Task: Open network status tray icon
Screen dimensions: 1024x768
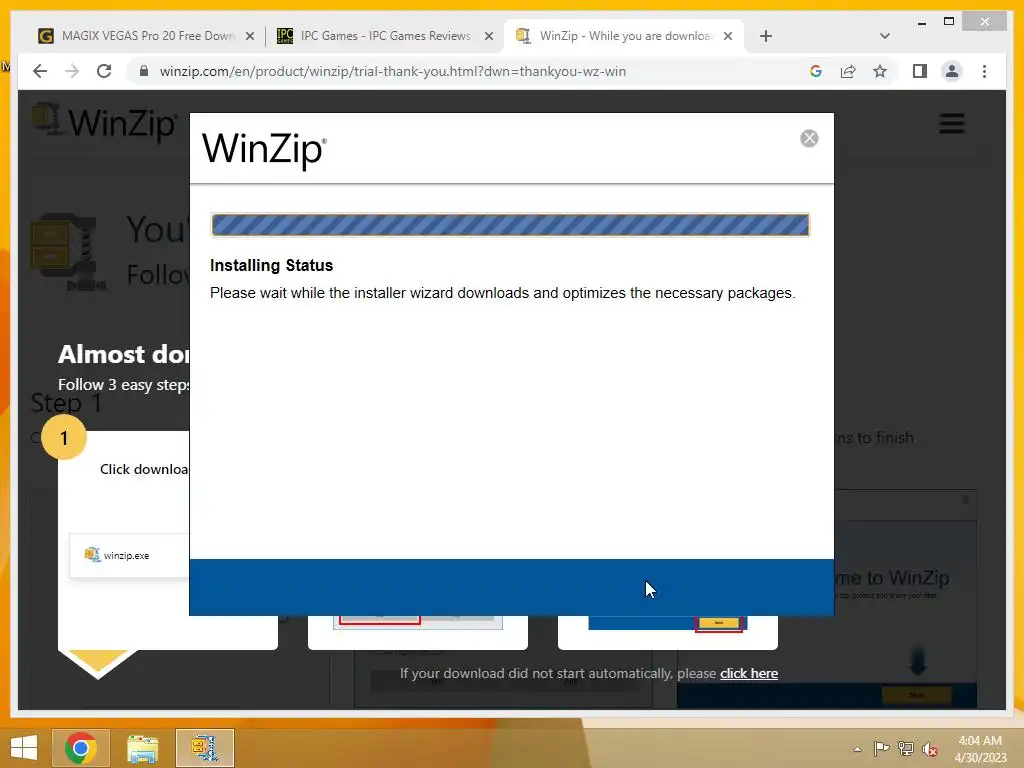Action: coord(906,749)
